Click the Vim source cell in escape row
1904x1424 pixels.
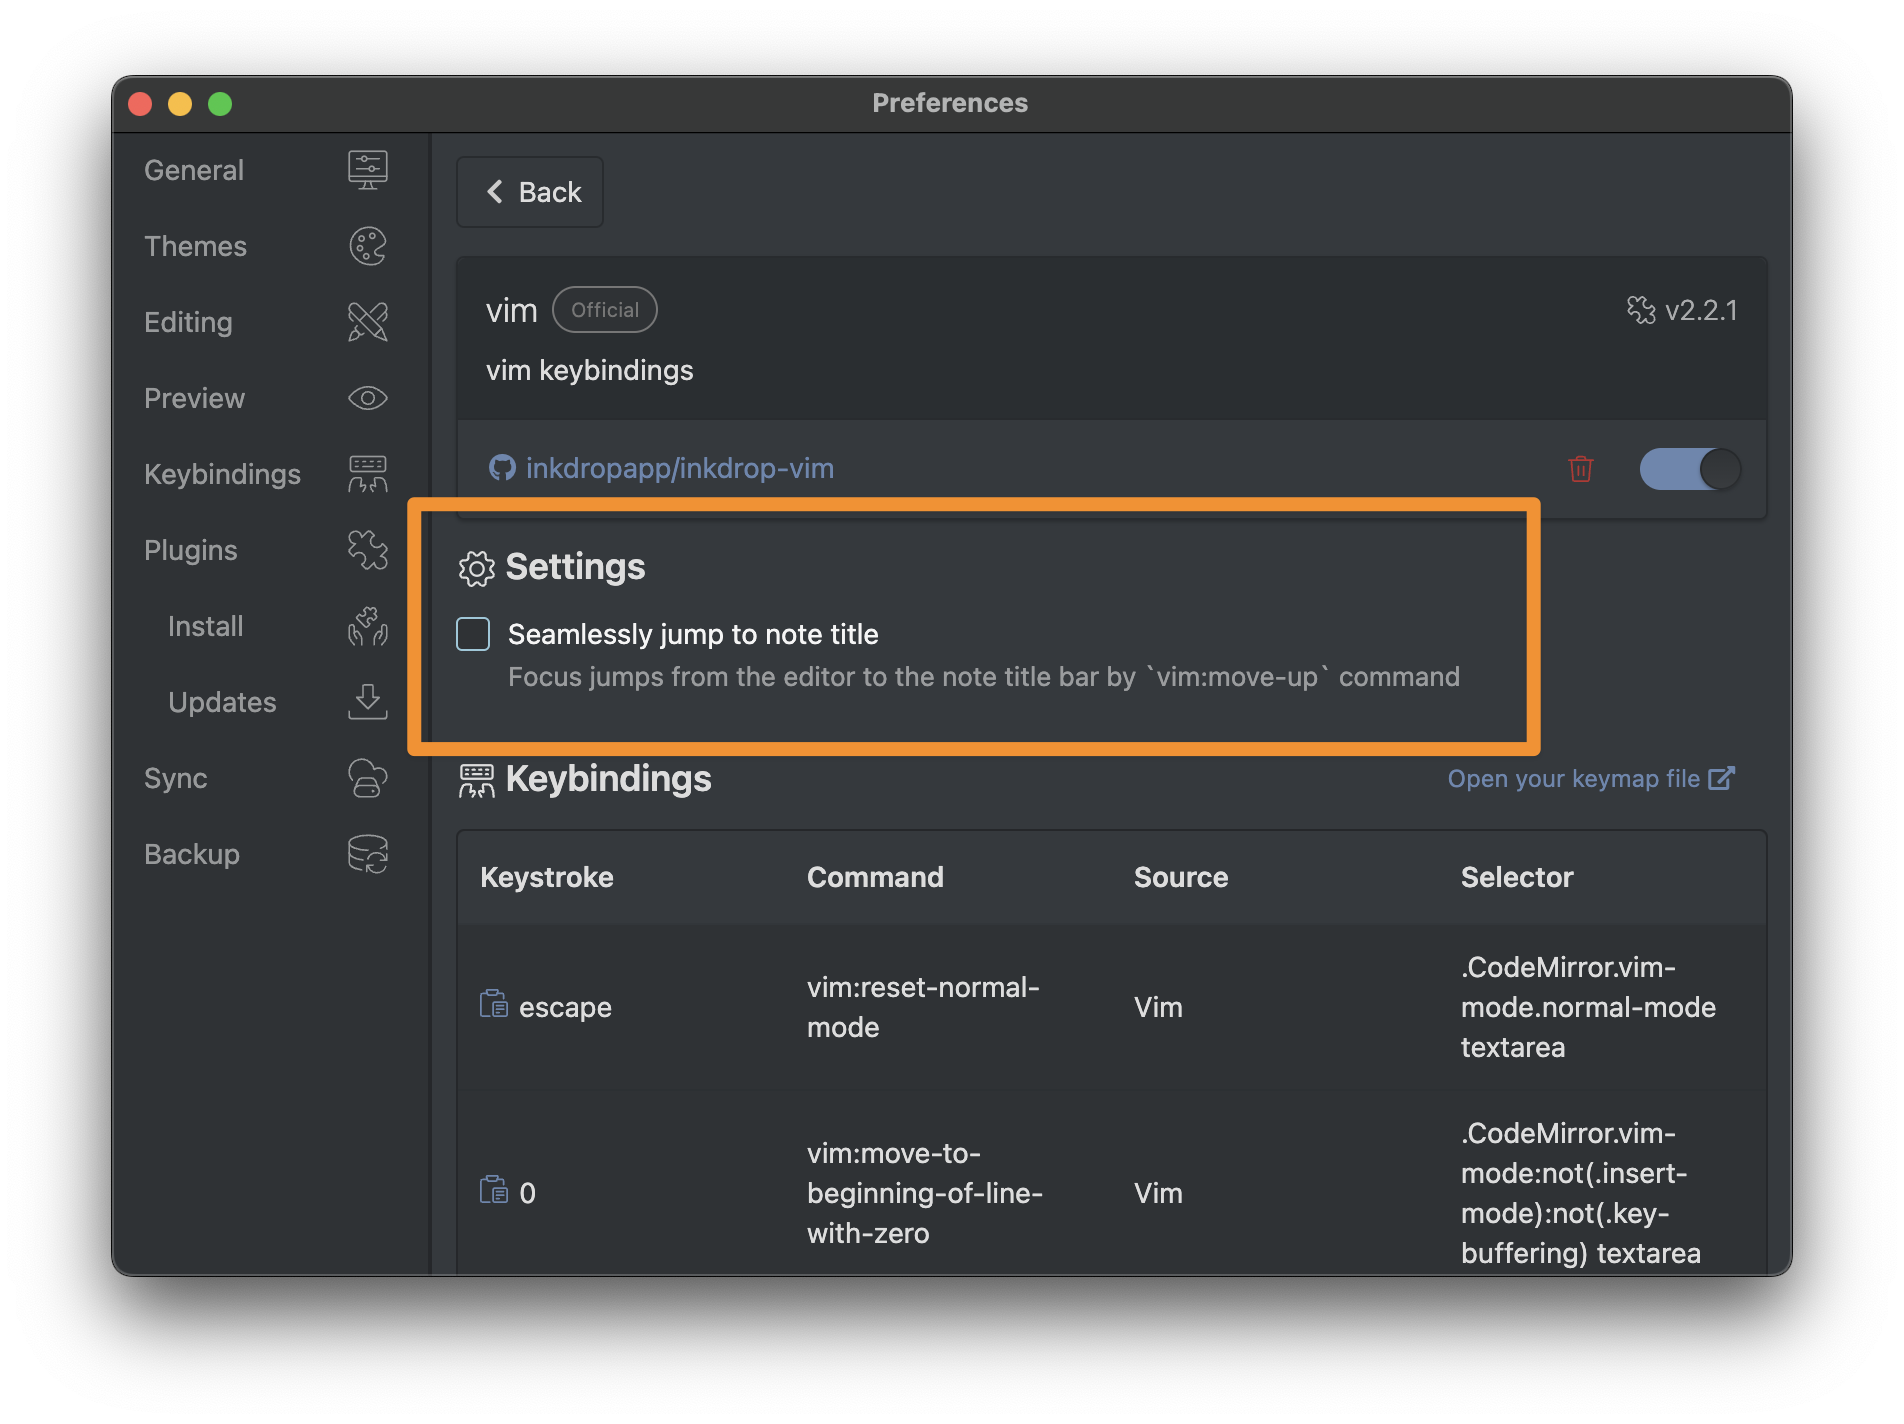(1158, 1007)
